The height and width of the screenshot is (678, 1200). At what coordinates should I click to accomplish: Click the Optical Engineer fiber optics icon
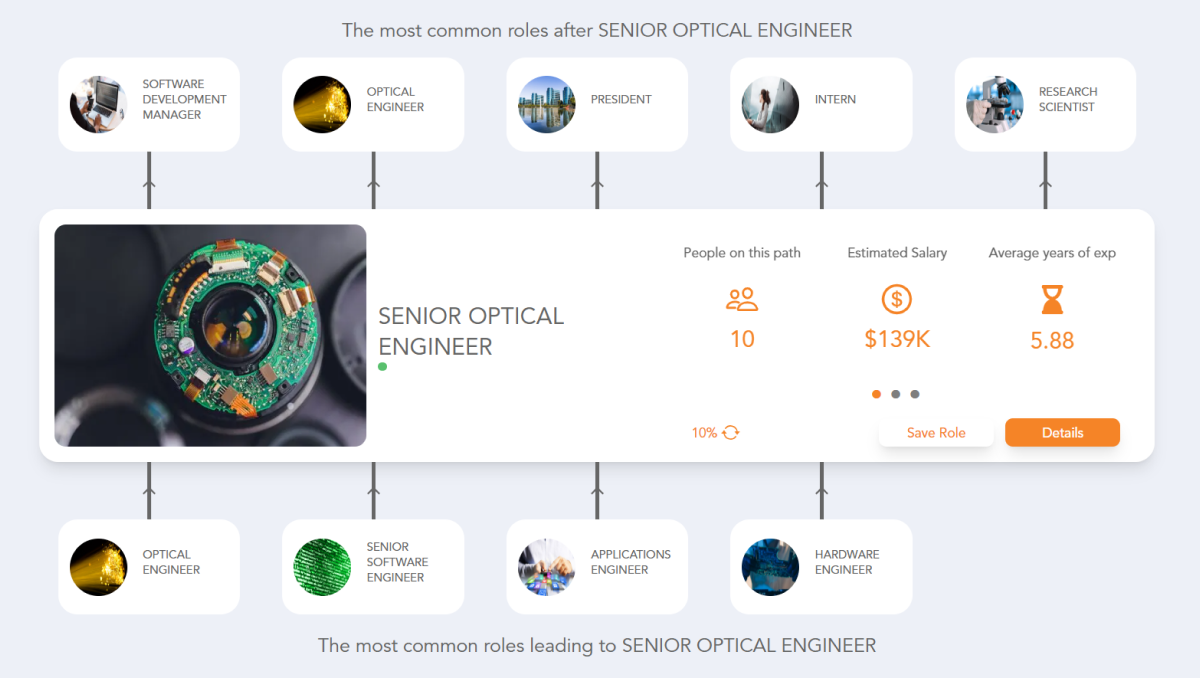click(x=322, y=104)
